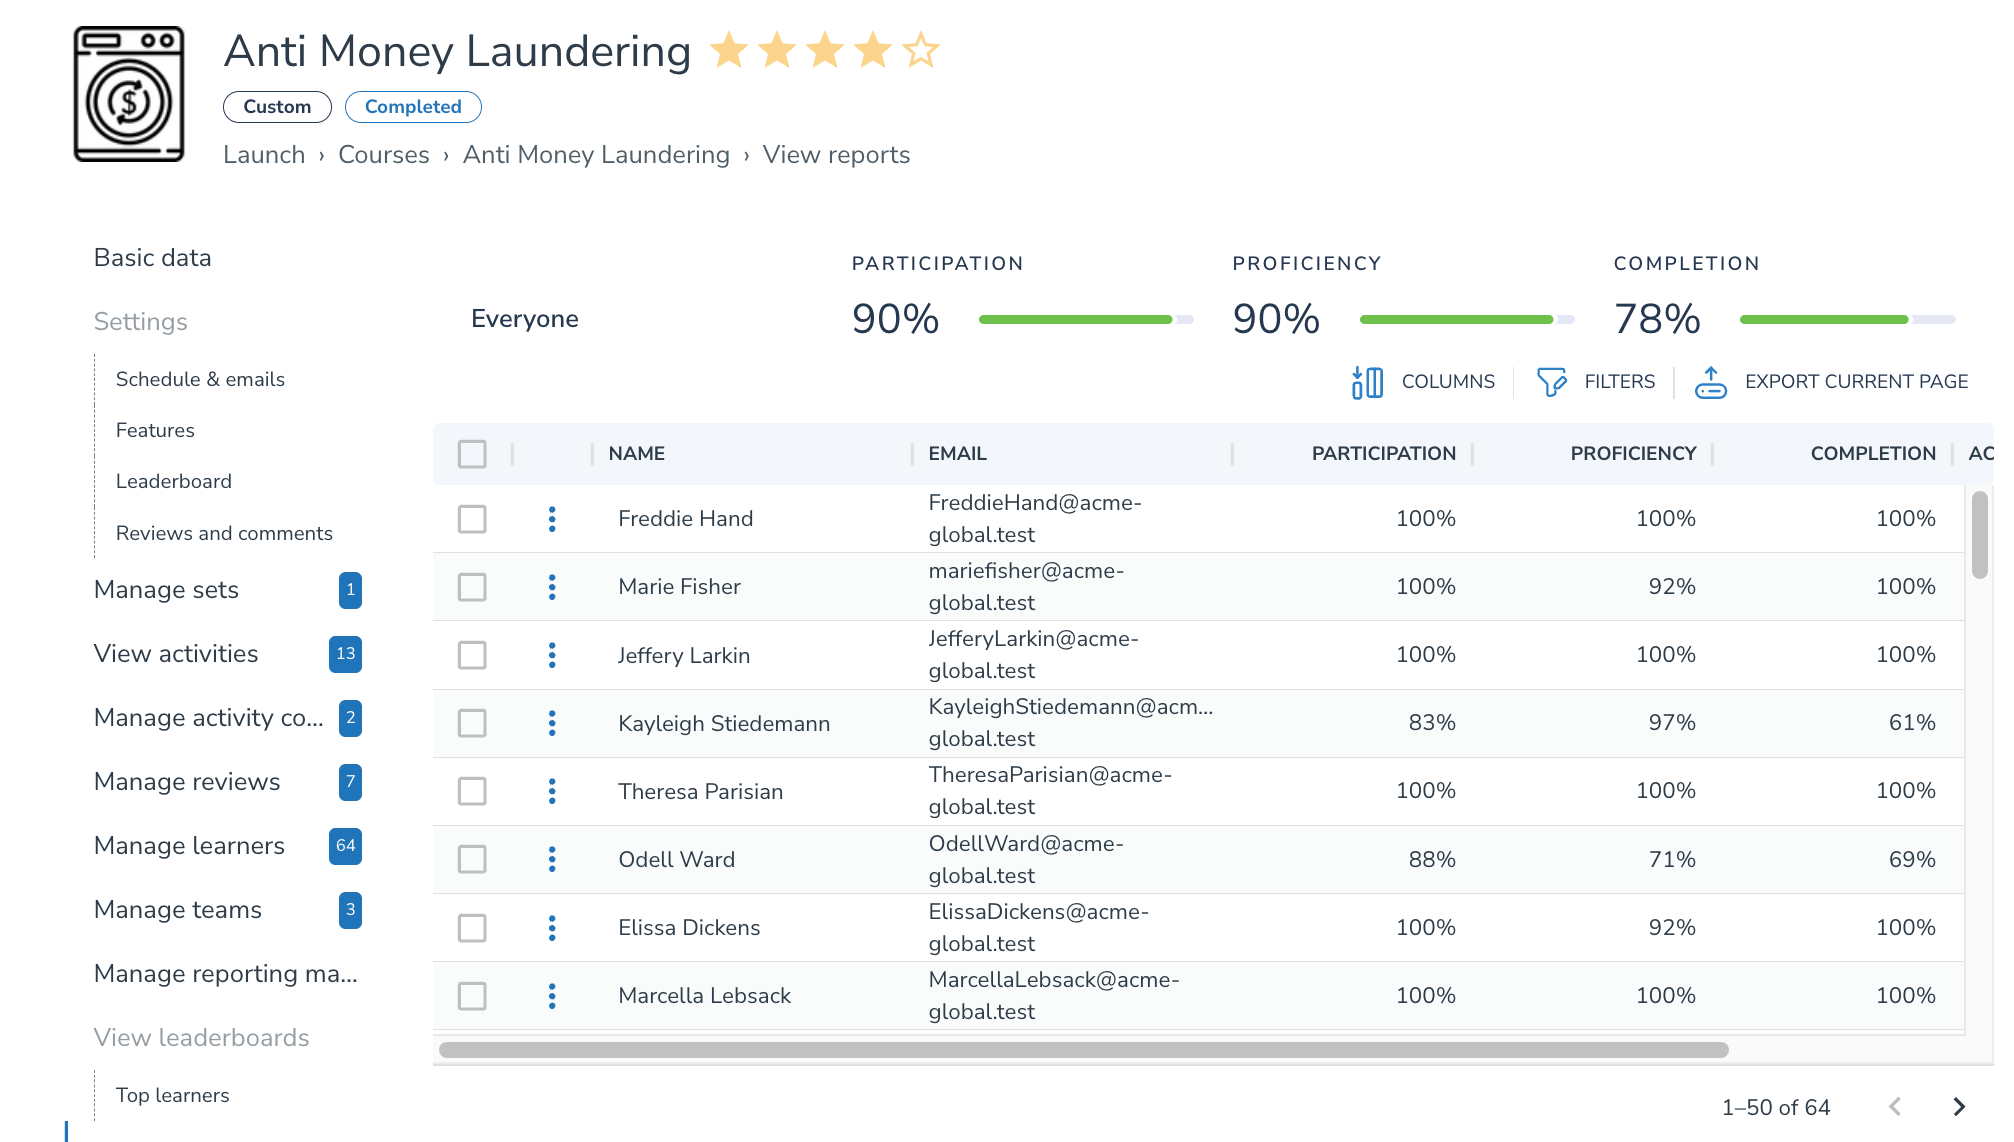
Task: Open the Features settings page
Action: [155, 430]
